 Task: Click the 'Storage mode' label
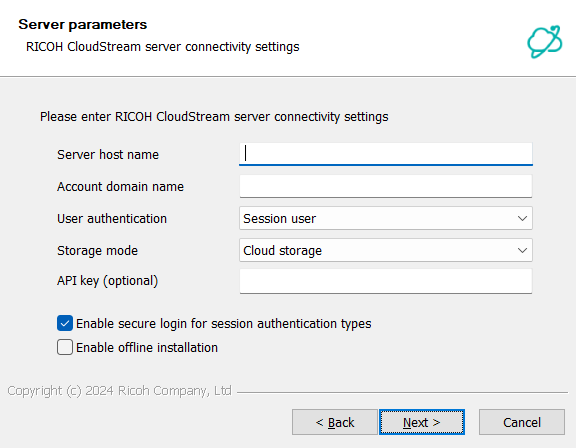(x=97, y=250)
